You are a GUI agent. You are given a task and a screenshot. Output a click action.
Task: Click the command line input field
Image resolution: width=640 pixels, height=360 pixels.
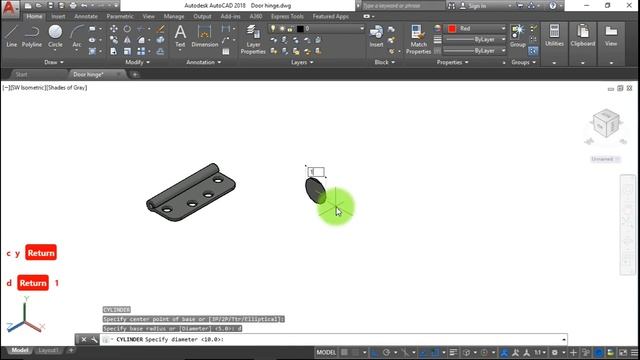(333, 340)
